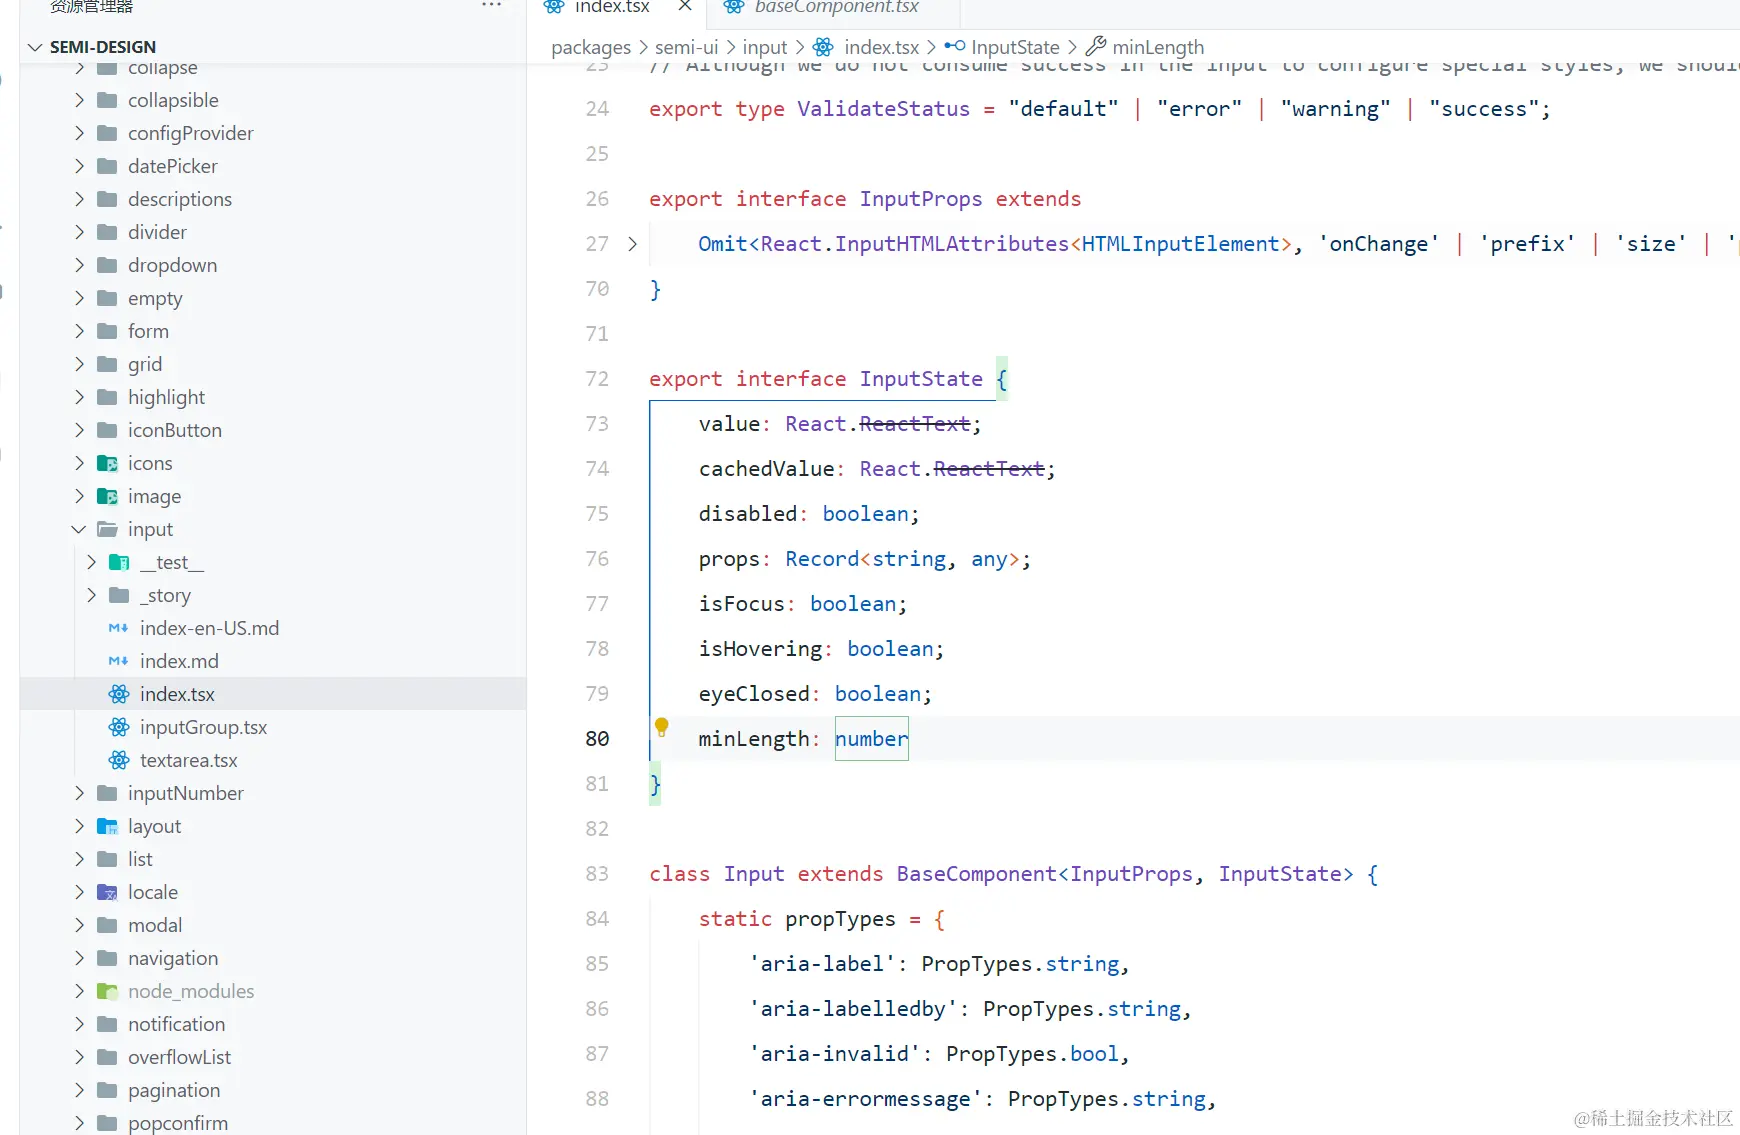The width and height of the screenshot is (1740, 1135).
Task: Click the lightbulb quick-fix icon on line 80
Action: point(661,727)
